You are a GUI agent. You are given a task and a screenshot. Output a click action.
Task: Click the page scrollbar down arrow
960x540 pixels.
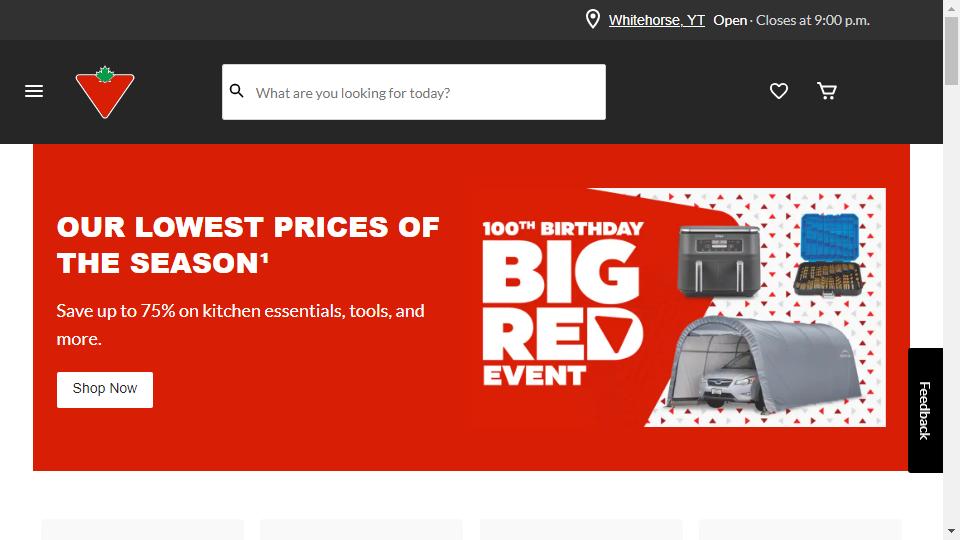951,531
